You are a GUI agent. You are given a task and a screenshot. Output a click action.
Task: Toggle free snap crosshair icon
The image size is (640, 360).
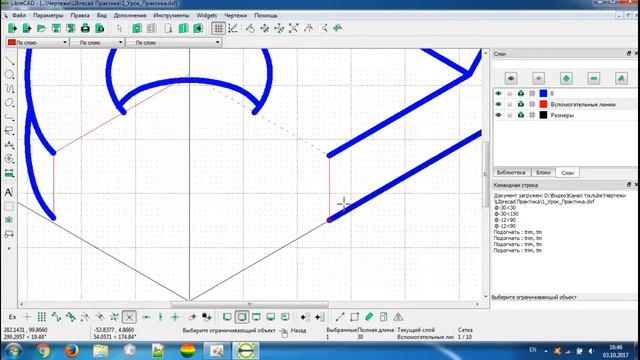click(27, 317)
